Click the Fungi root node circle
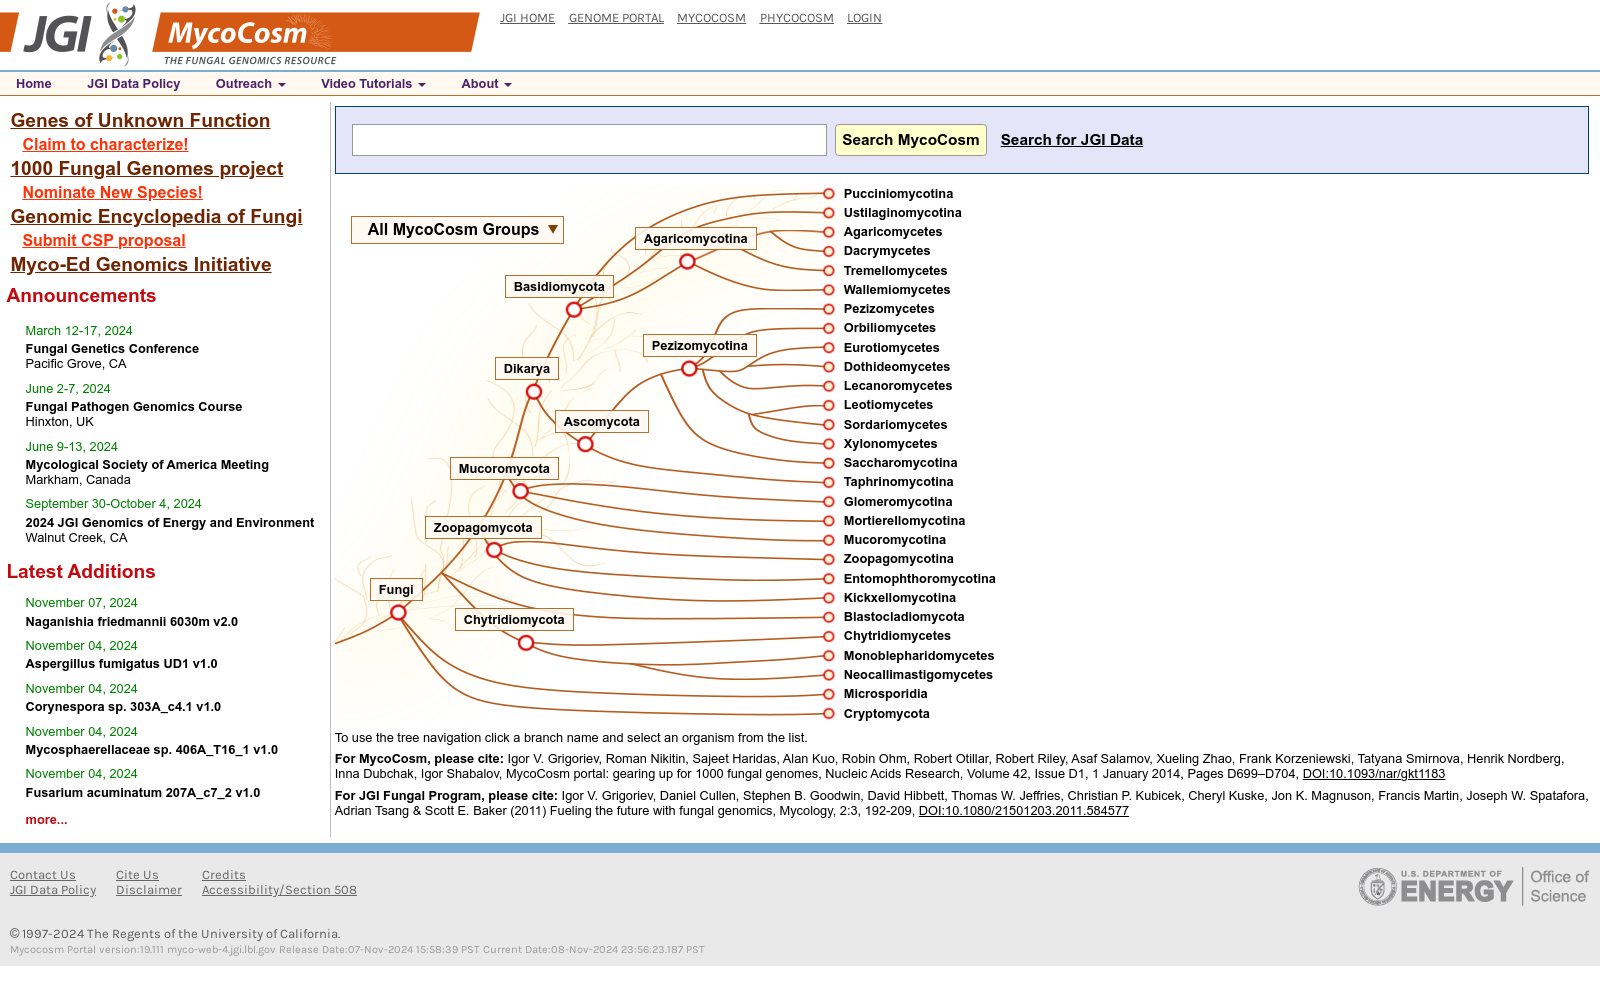 click(x=398, y=613)
